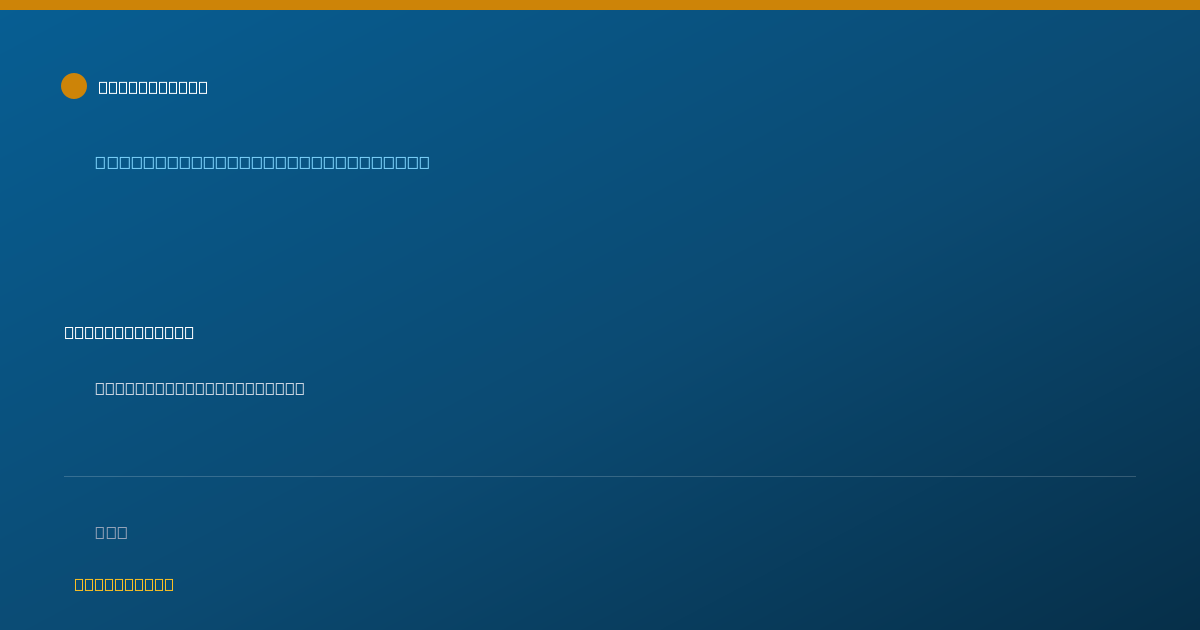Viewport: 1200px width, 630px height.
Task: Click the gray subtitle line under the bold heading
Action: pos(200,388)
